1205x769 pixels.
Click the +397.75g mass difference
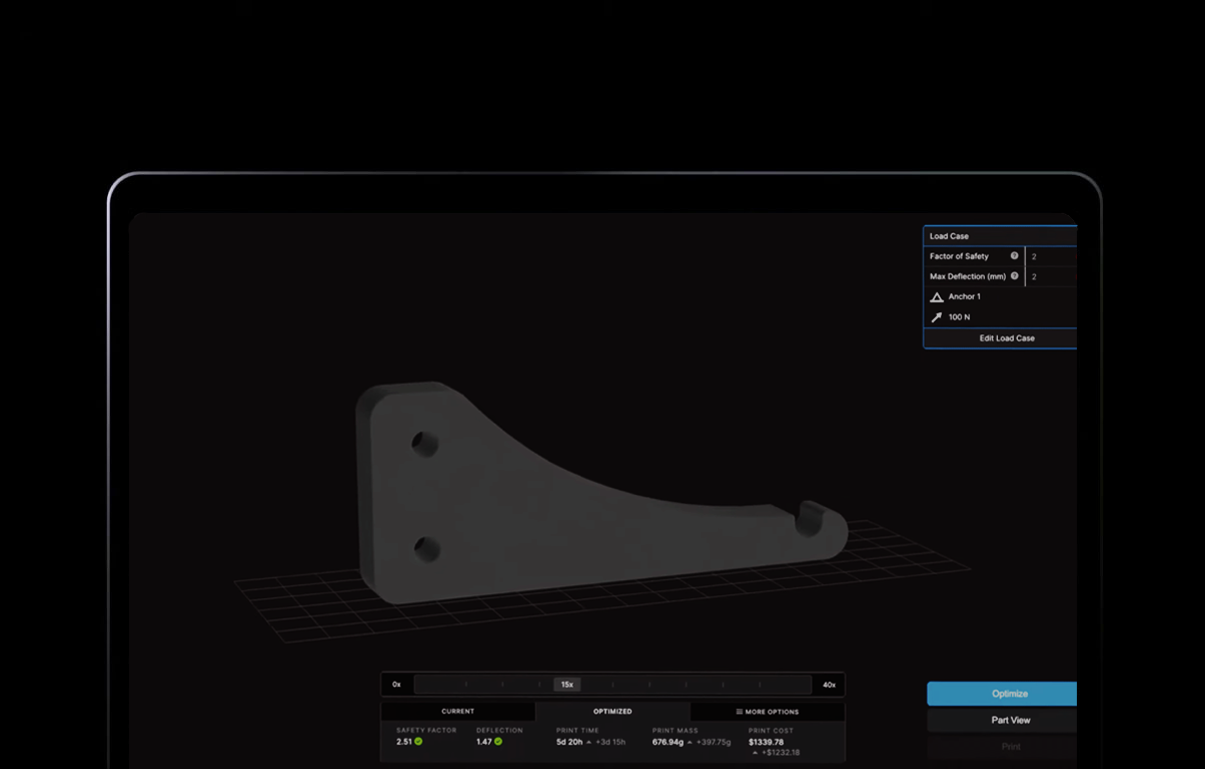click(713, 742)
